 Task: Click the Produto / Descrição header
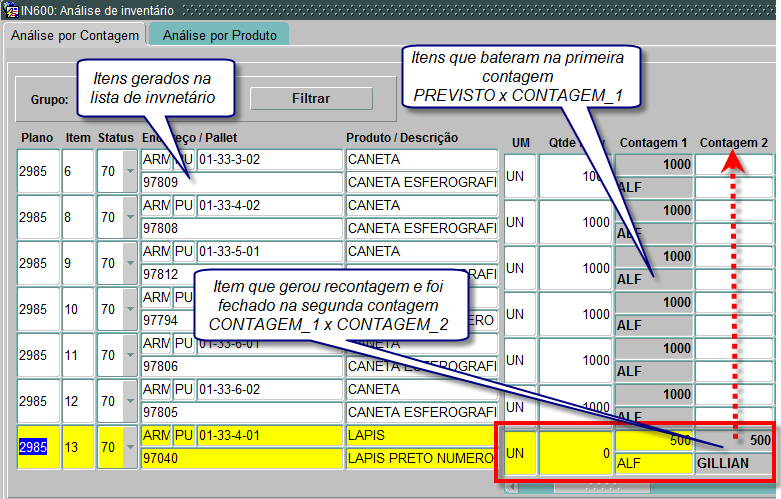[x=402, y=137]
